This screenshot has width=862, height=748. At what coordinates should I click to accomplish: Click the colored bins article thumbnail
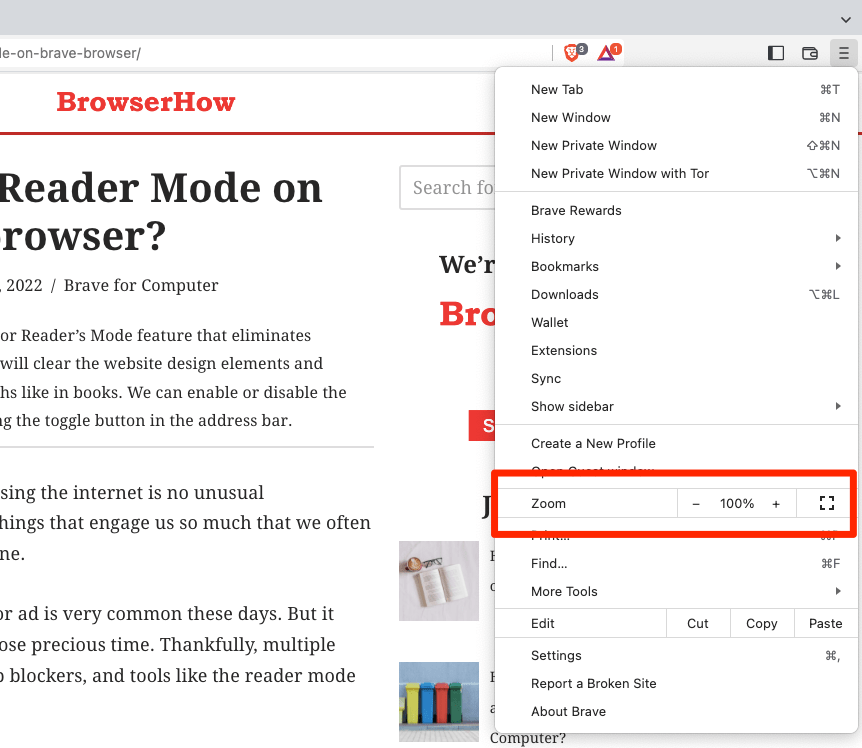[x=438, y=701]
